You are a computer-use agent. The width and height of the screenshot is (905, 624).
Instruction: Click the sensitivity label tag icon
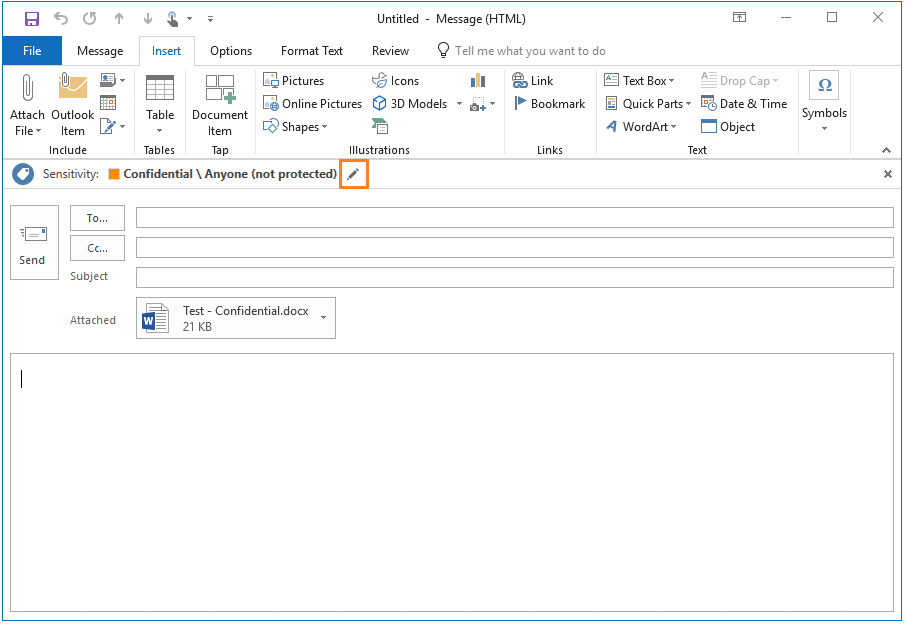pyautogui.click(x=23, y=174)
